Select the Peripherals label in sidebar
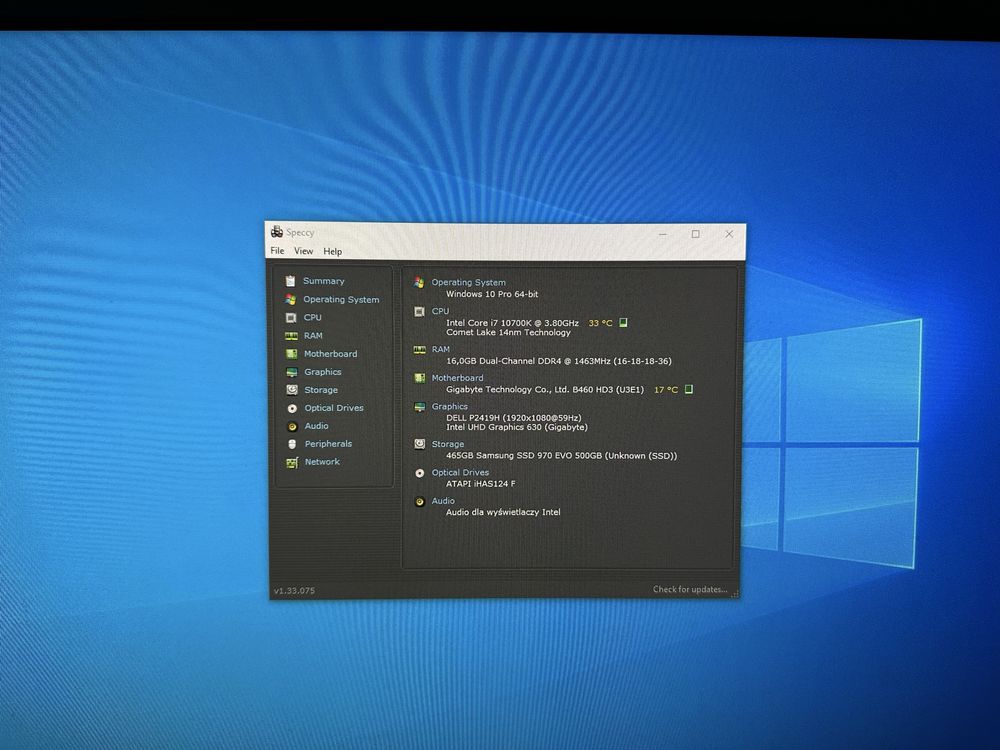1000x750 pixels. tap(328, 444)
